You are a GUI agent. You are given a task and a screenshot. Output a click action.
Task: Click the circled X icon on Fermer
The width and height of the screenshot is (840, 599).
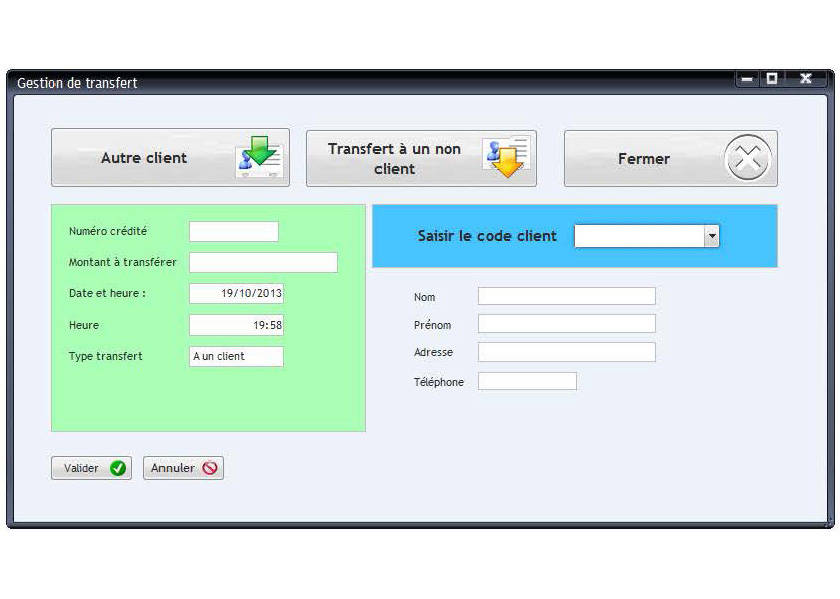pyautogui.click(x=747, y=158)
